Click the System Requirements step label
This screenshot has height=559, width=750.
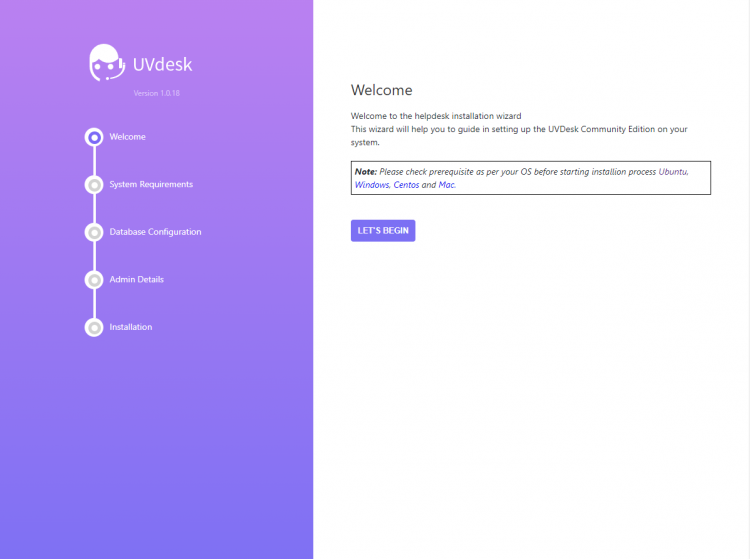151,184
